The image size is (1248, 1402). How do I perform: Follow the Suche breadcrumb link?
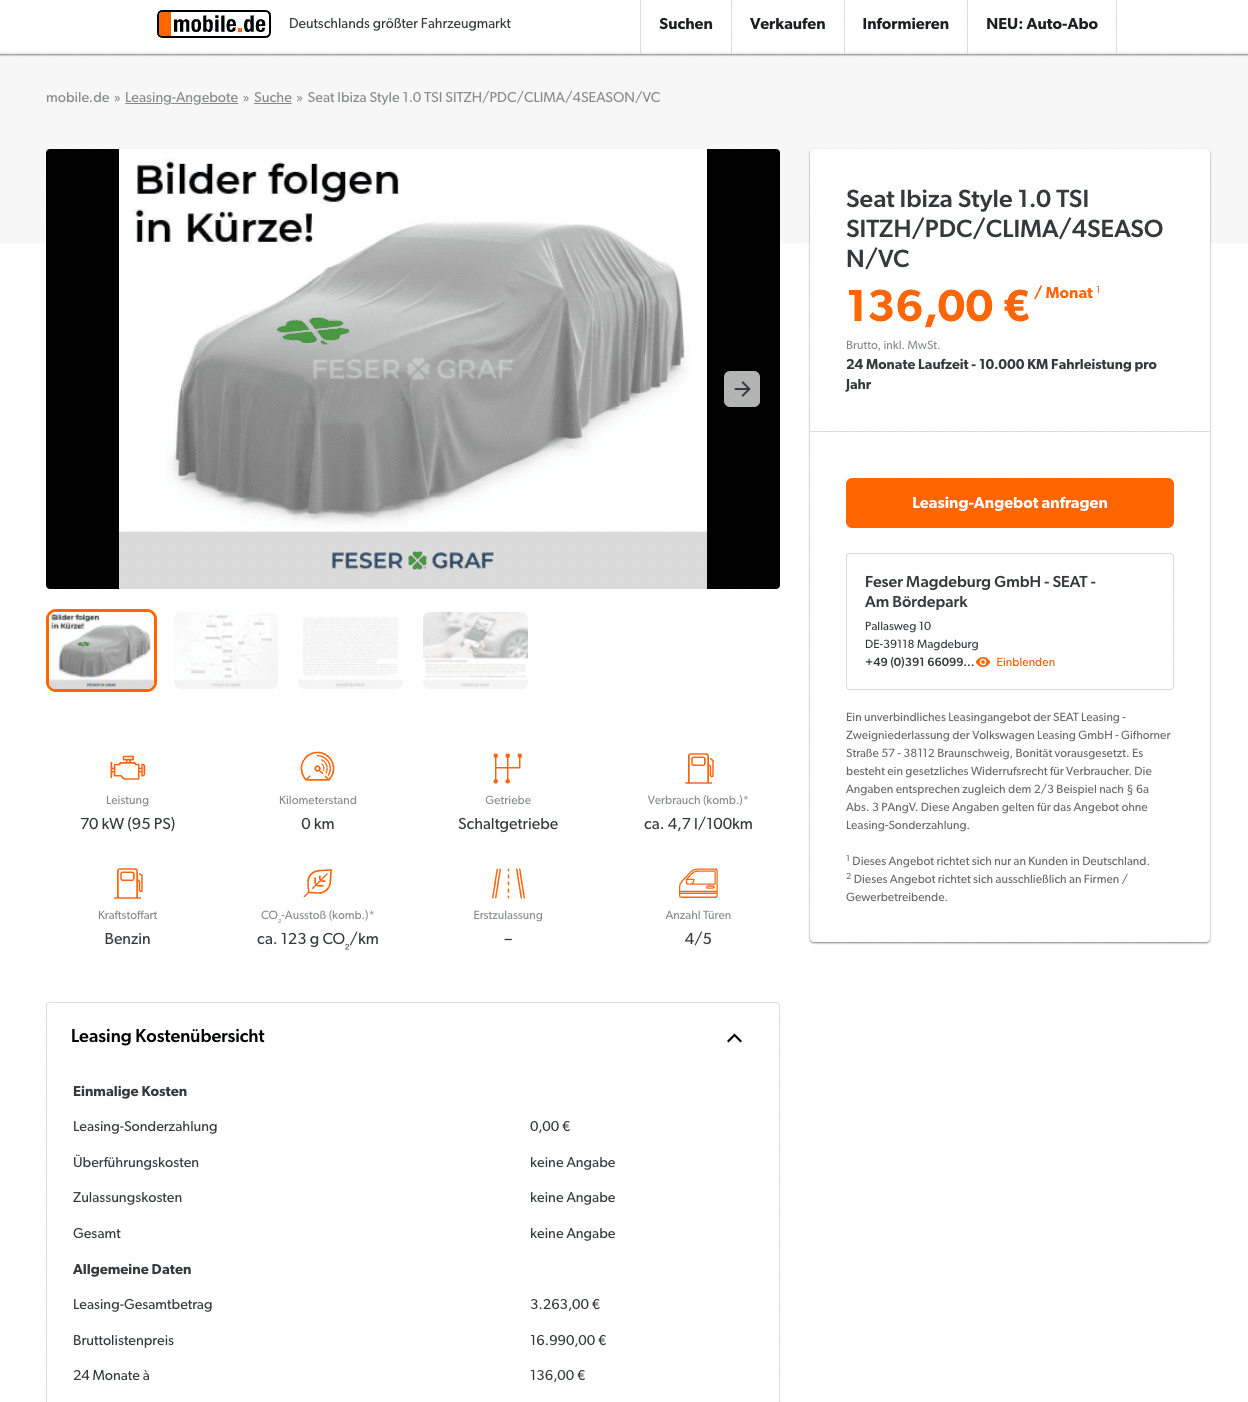(273, 97)
